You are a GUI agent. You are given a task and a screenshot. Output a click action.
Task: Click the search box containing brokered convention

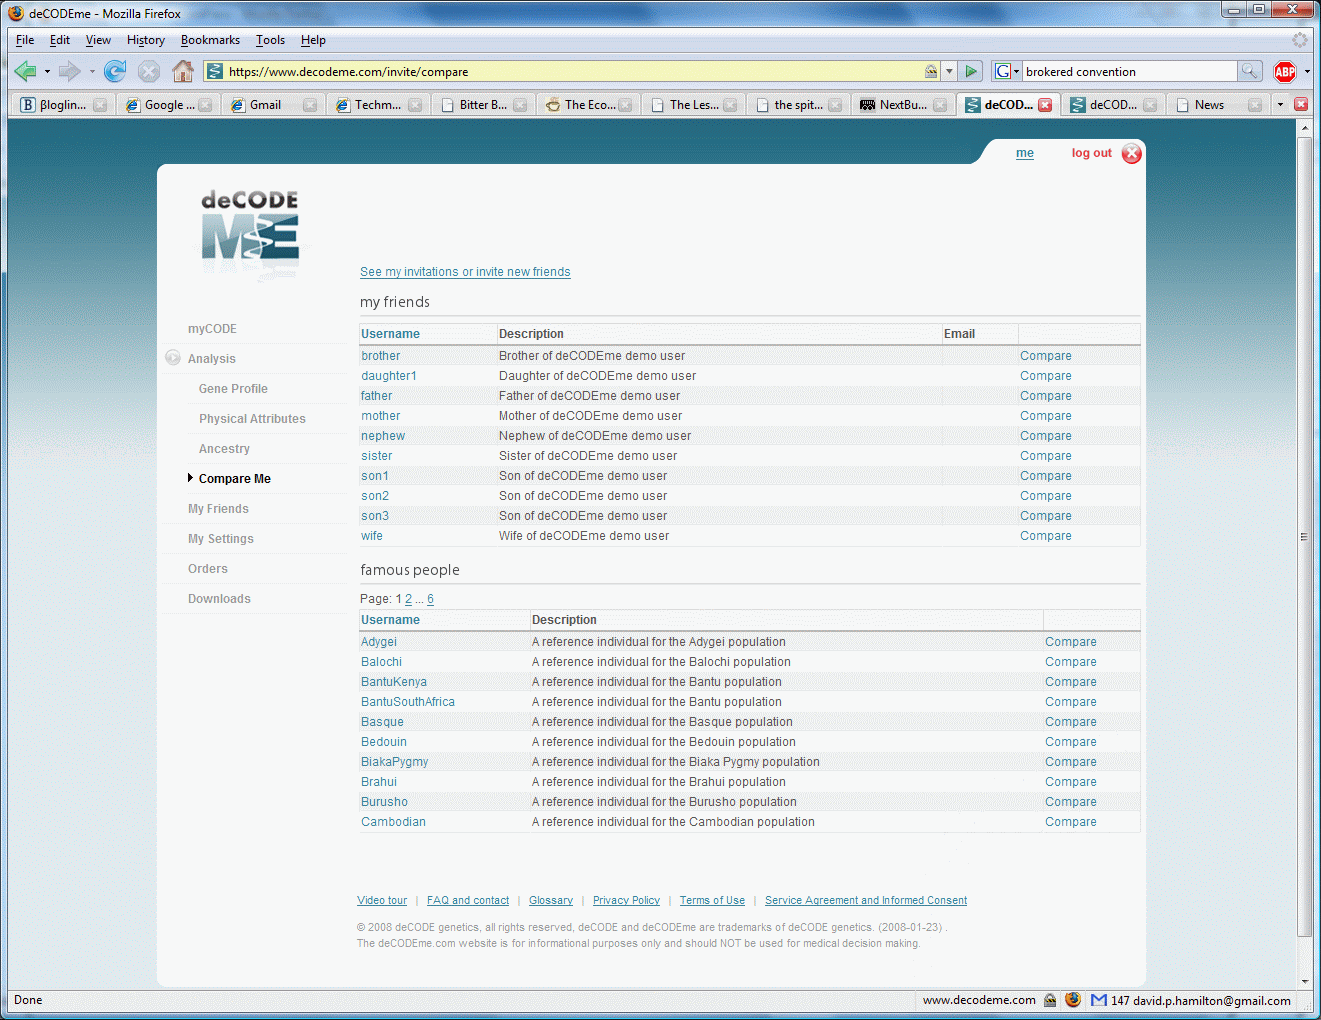pyautogui.click(x=1130, y=71)
